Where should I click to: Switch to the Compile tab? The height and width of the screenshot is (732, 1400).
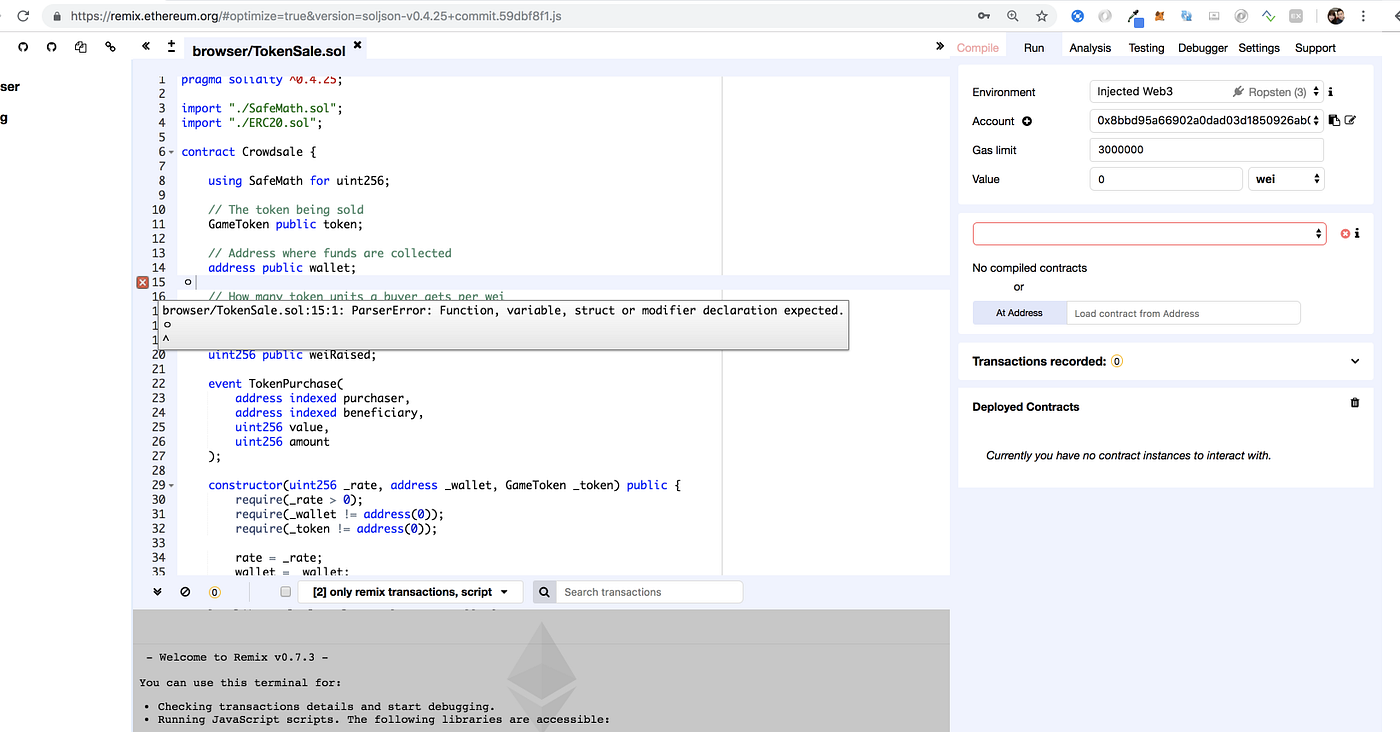pos(978,48)
